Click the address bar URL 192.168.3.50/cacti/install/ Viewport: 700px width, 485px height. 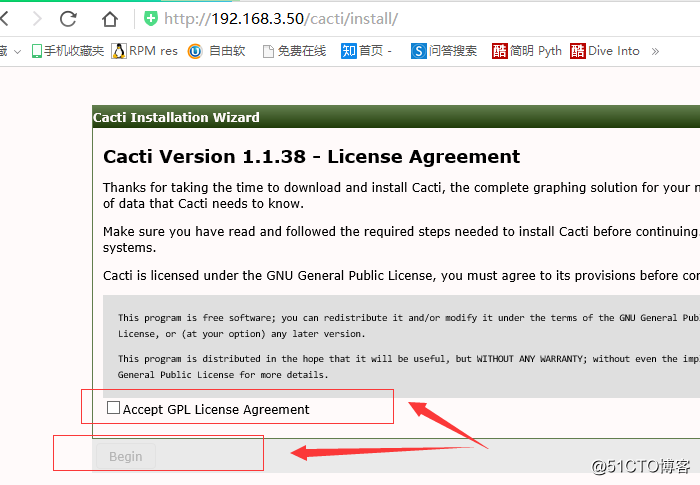click(281, 19)
